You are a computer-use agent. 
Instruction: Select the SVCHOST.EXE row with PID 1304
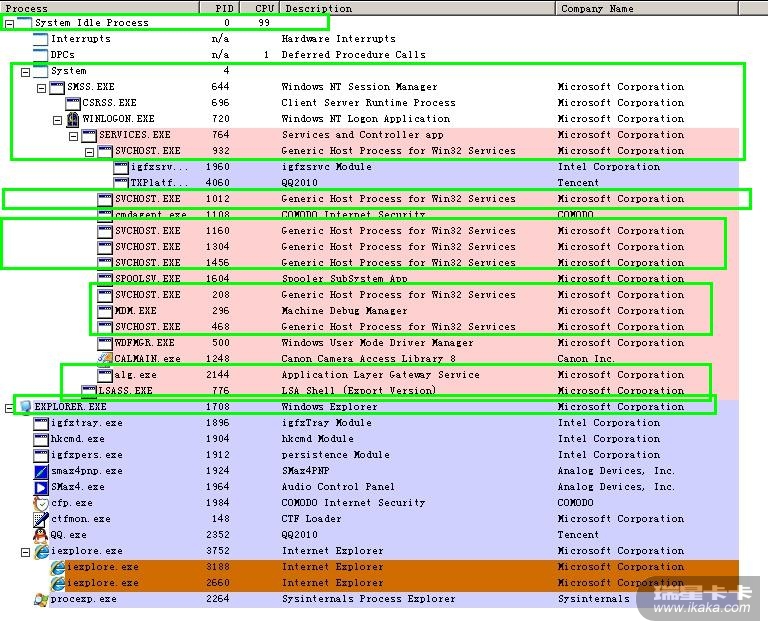pyautogui.click(x=418, y=247)
